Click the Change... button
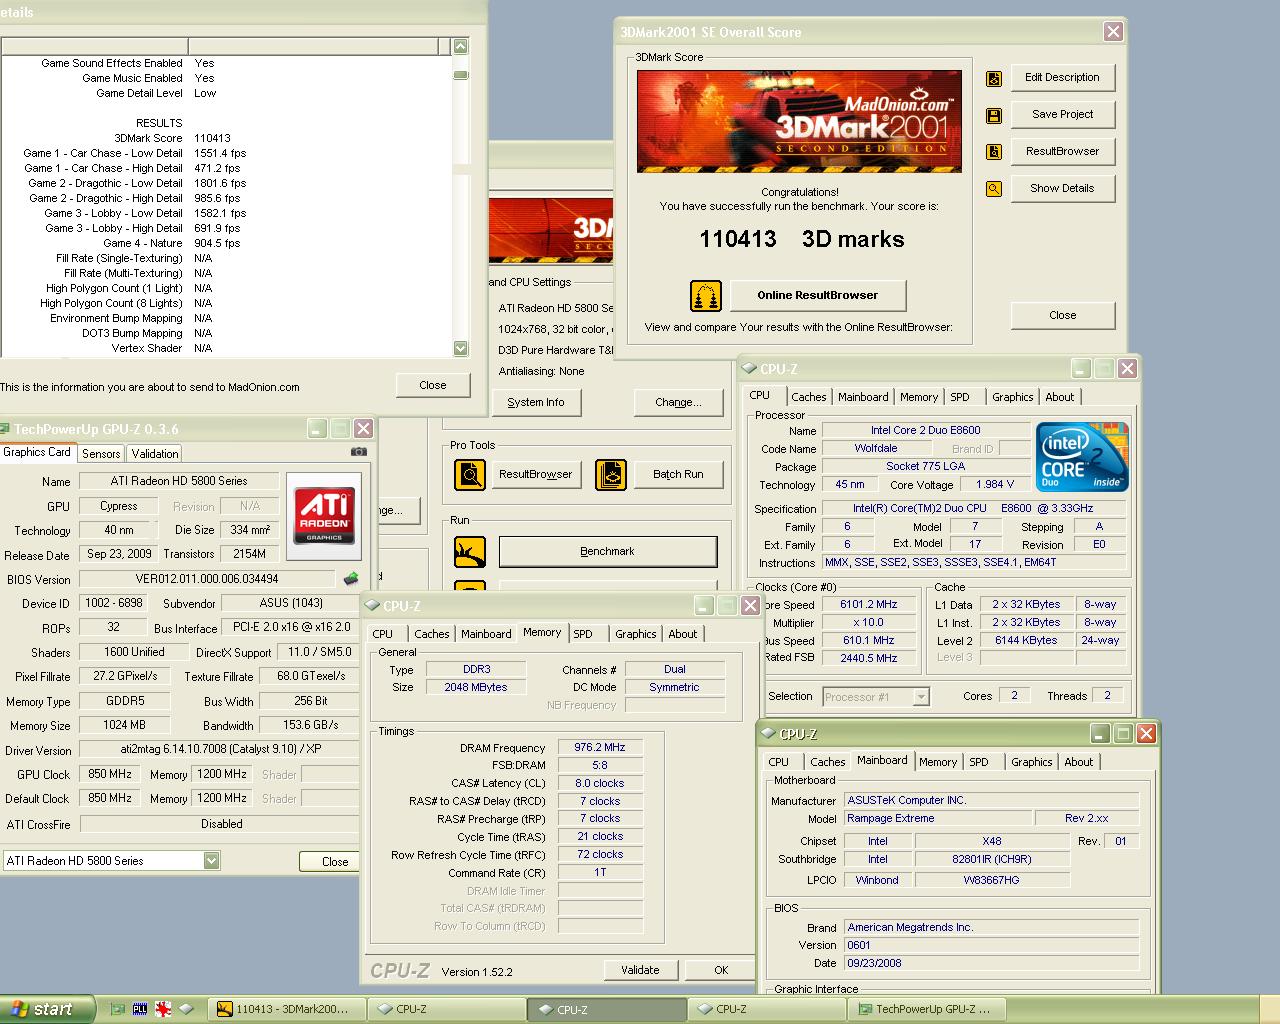Image resolution: width=1280 pixels, height=1024 pixels. (678, 403)
